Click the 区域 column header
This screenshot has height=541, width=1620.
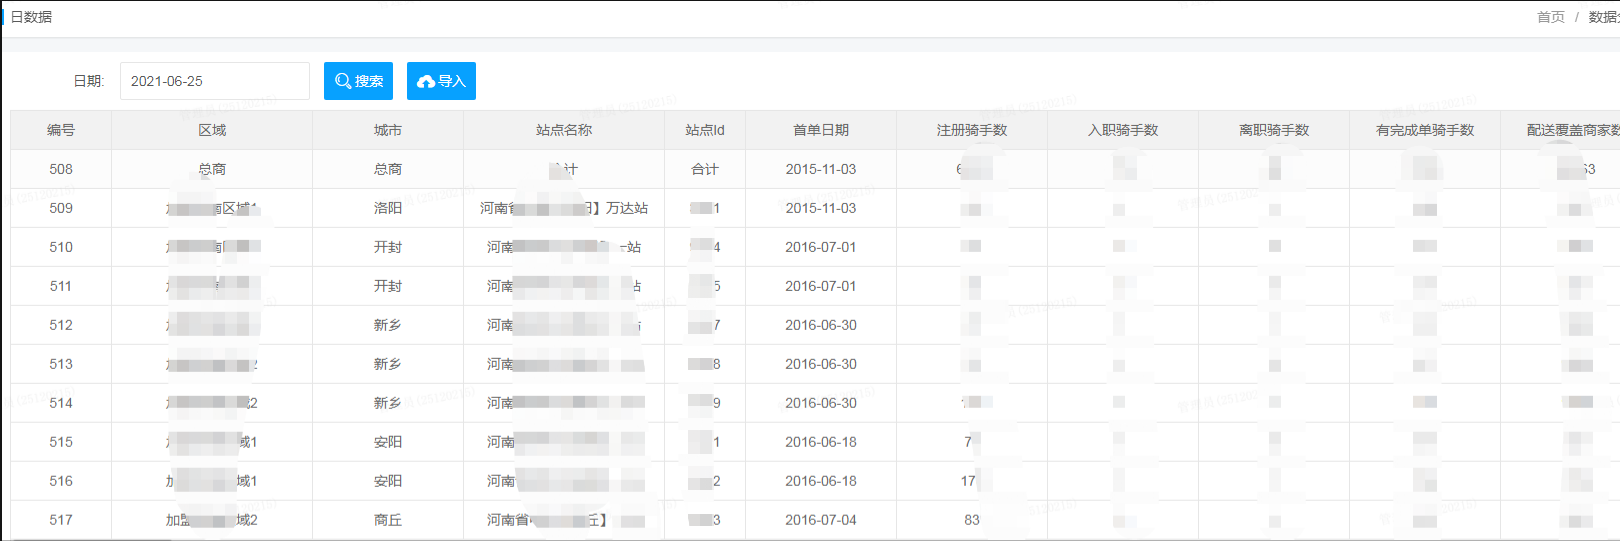(x=212, y=130)
